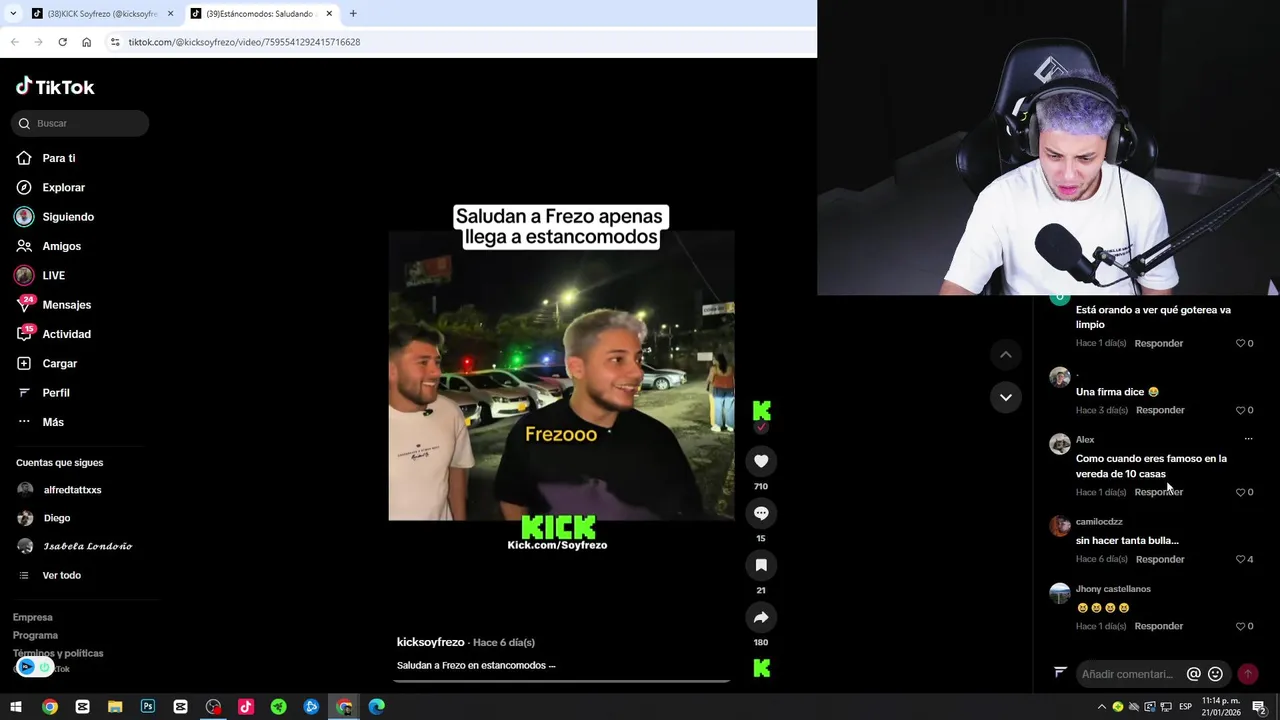Viewport: 1280px width, 720px height.
Task: Open a new browser tab
Action: [x=353, y=14]
